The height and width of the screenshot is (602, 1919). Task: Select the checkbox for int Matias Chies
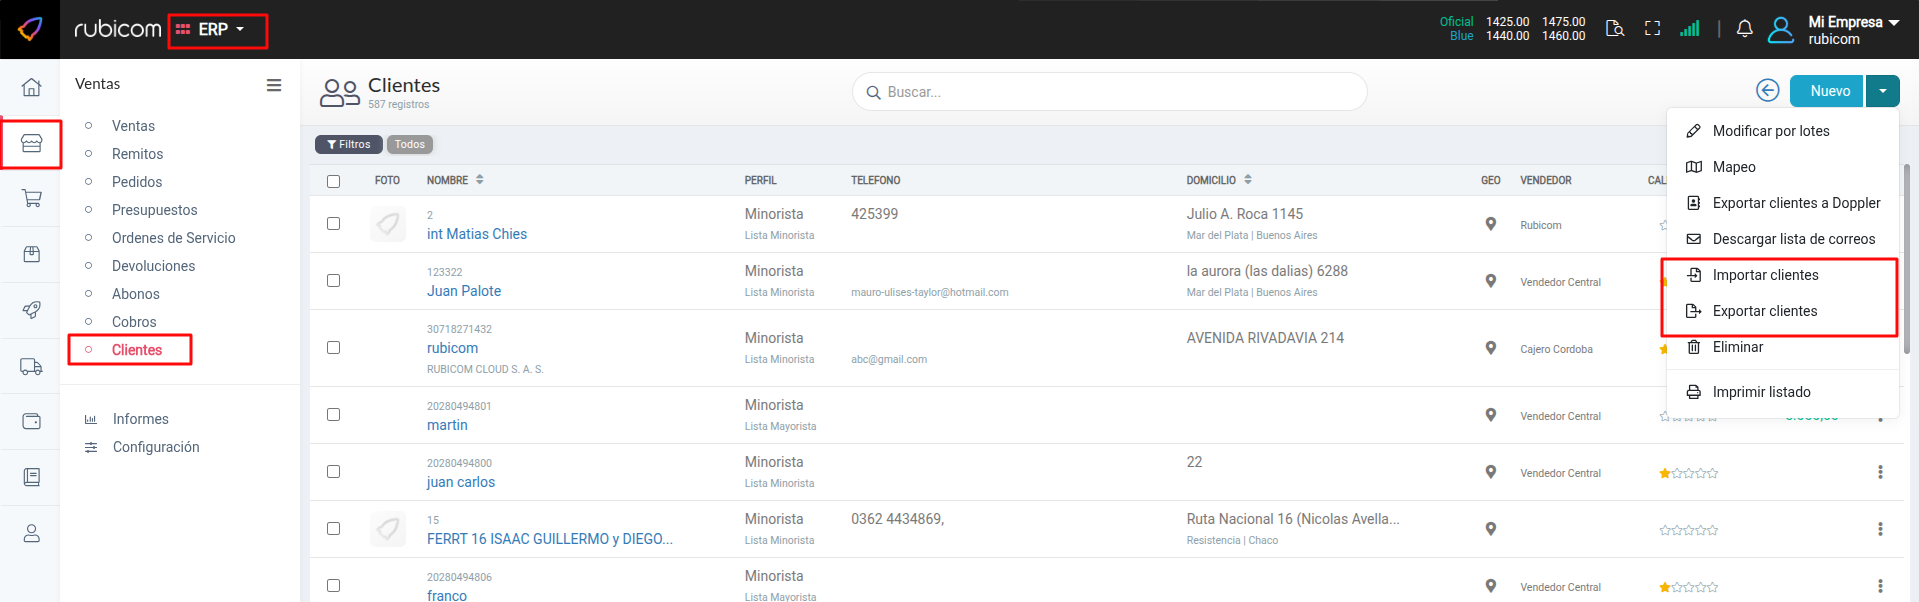click(333, 224)
